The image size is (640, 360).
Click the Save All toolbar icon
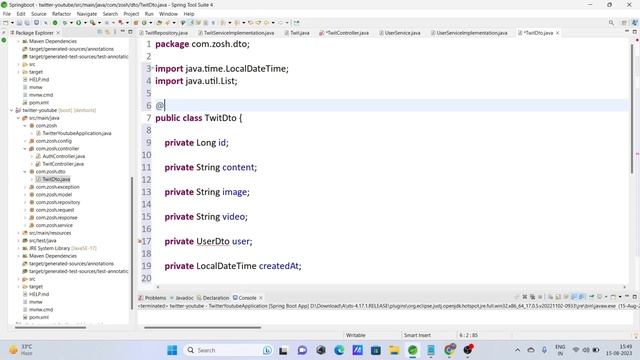[27, 23]
